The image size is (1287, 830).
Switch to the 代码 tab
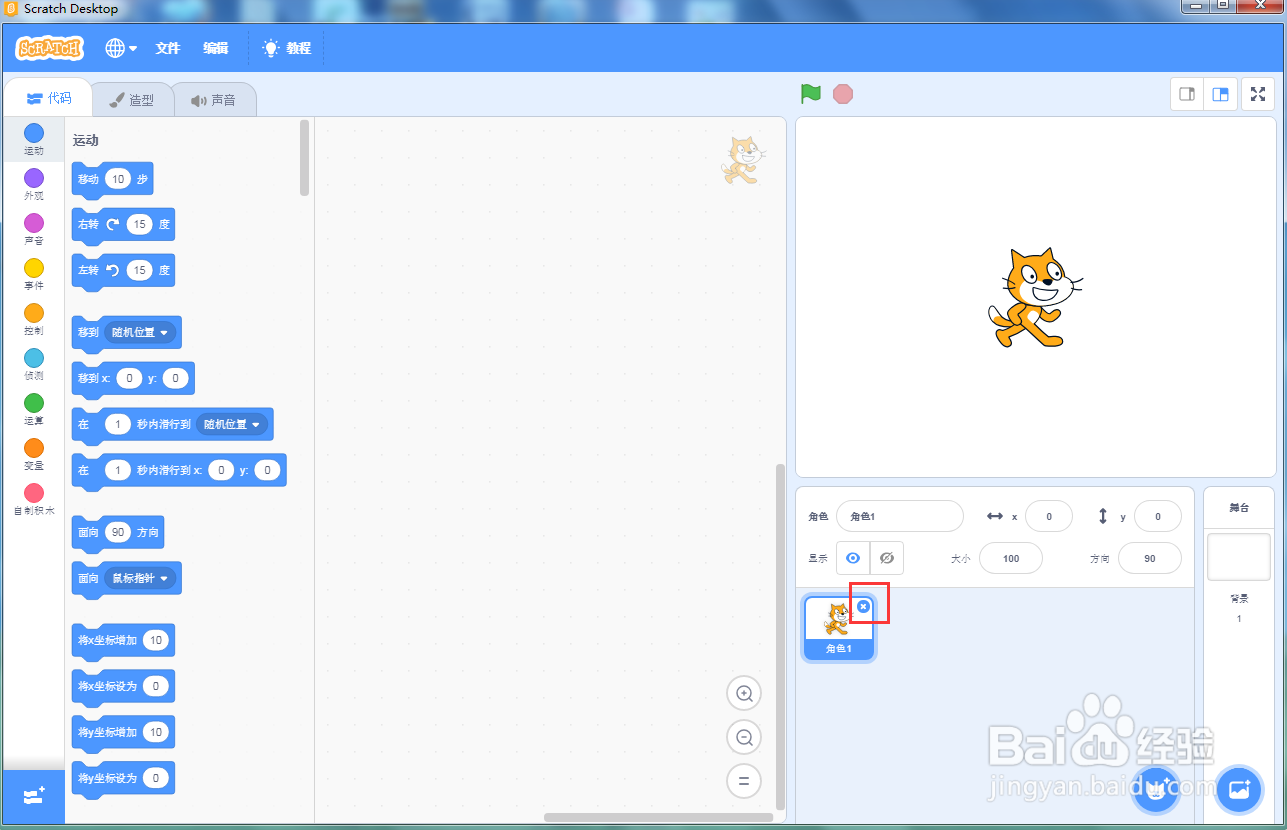pos(49,98)
